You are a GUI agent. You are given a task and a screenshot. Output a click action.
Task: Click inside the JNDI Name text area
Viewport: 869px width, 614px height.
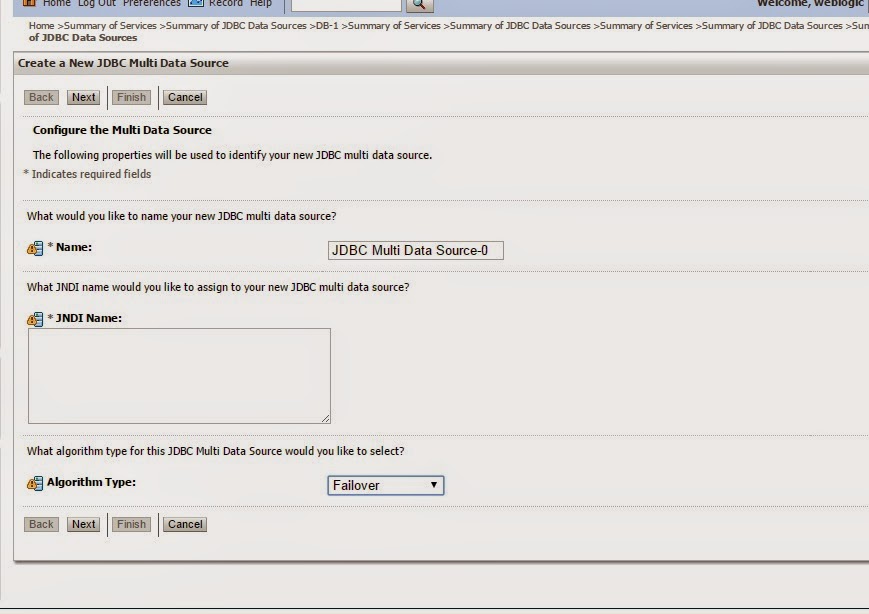[180, 375]
